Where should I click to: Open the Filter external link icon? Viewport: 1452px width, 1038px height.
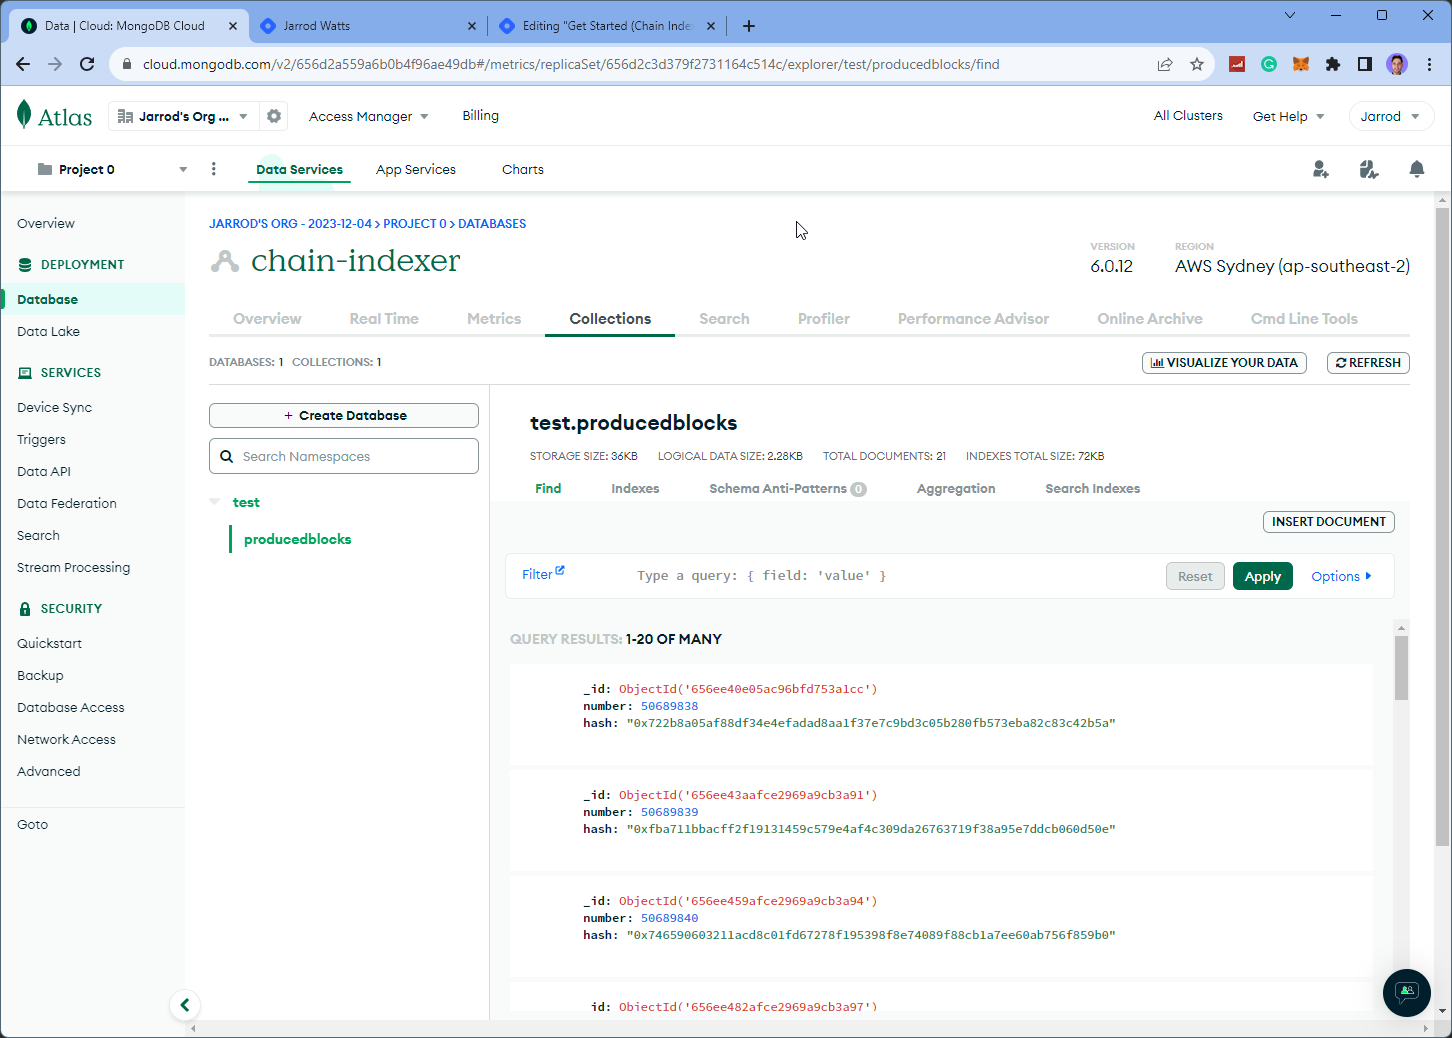point(560,570)
